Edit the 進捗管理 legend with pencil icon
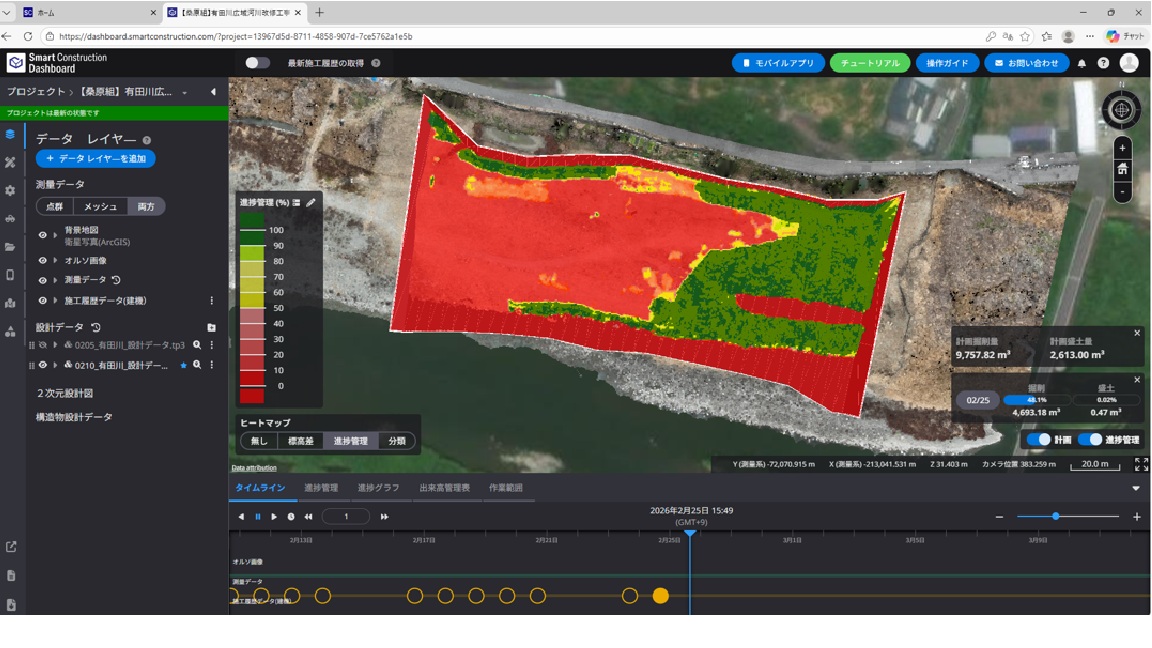 point(311,202)
